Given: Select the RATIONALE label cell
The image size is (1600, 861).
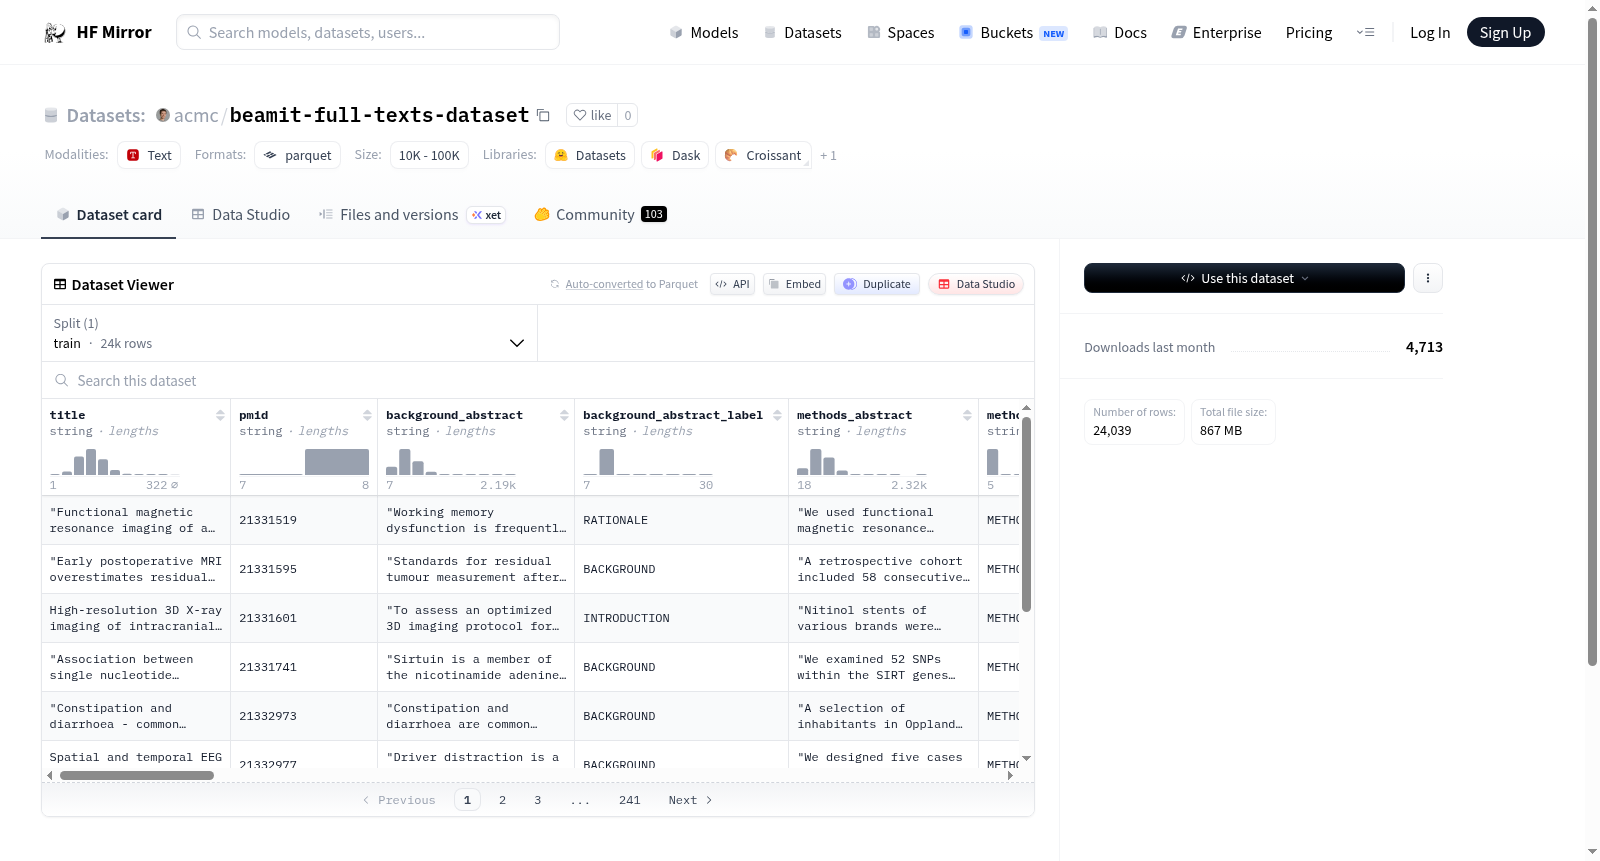Looking at the screenshot, I should 681,520.
